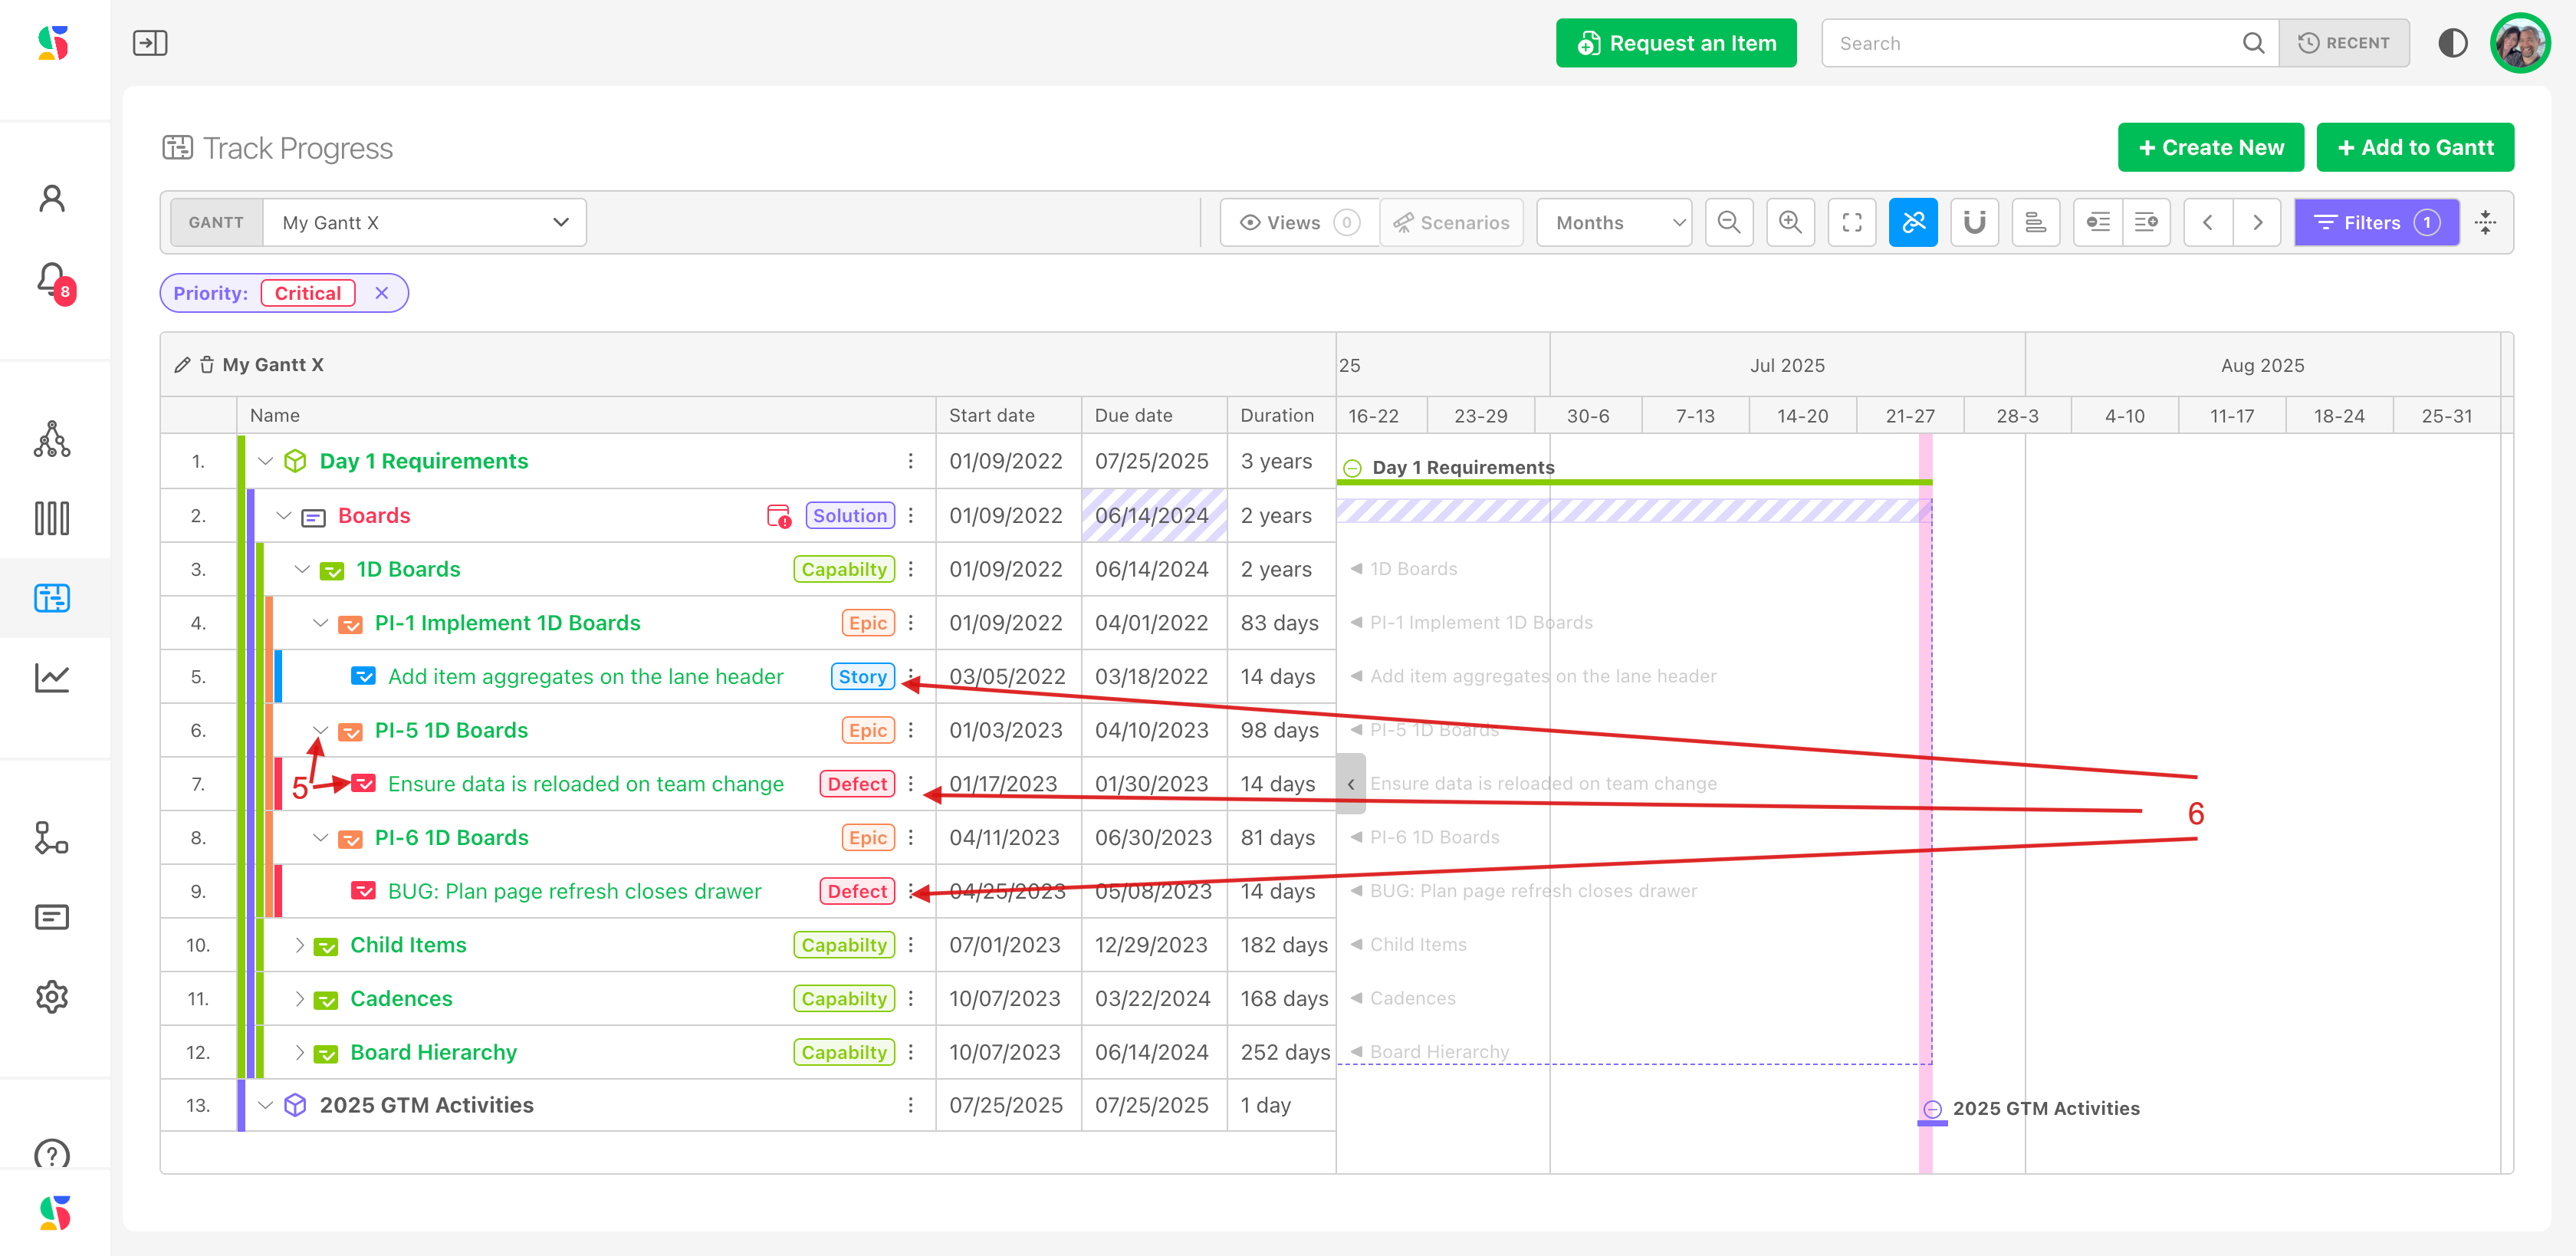
Task: Click the pencil edit icon beside My Gantt X
Action: pyautogui.click(x=182, y=365)
